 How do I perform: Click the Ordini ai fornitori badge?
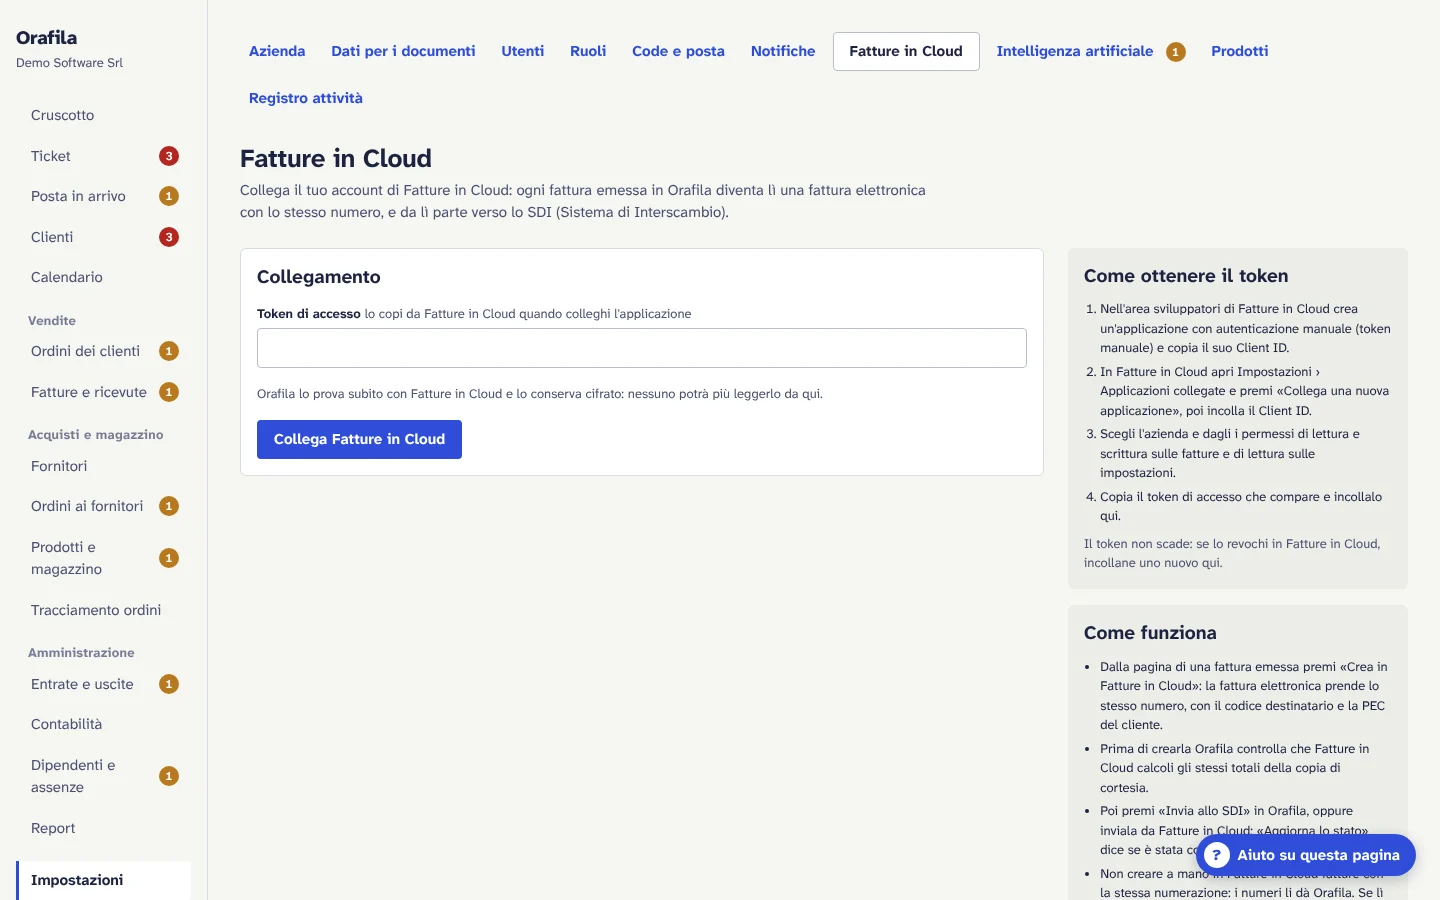[169, 506]
